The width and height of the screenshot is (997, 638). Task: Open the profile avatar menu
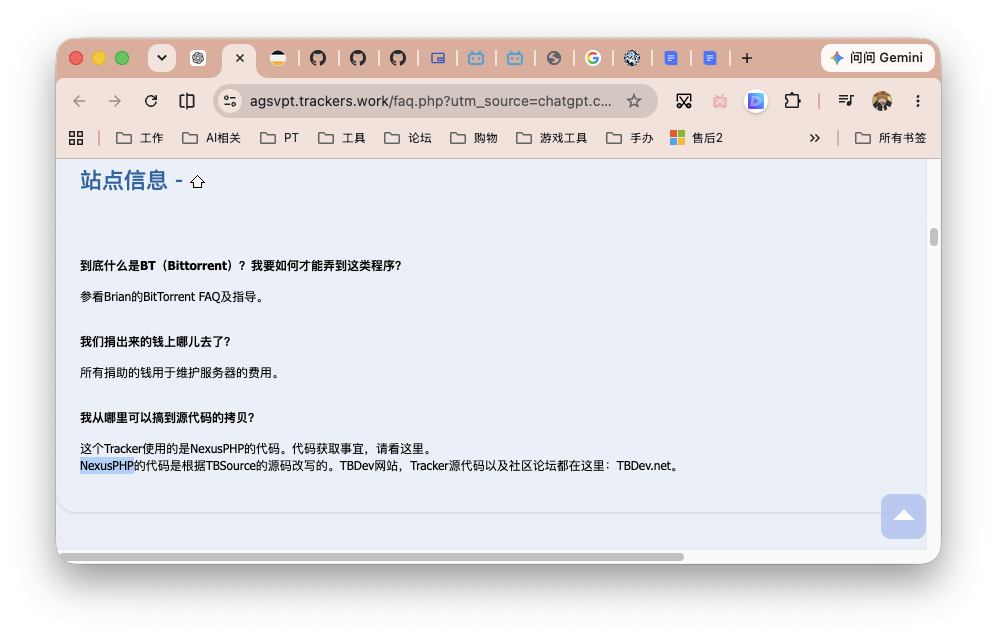point(882,101)
